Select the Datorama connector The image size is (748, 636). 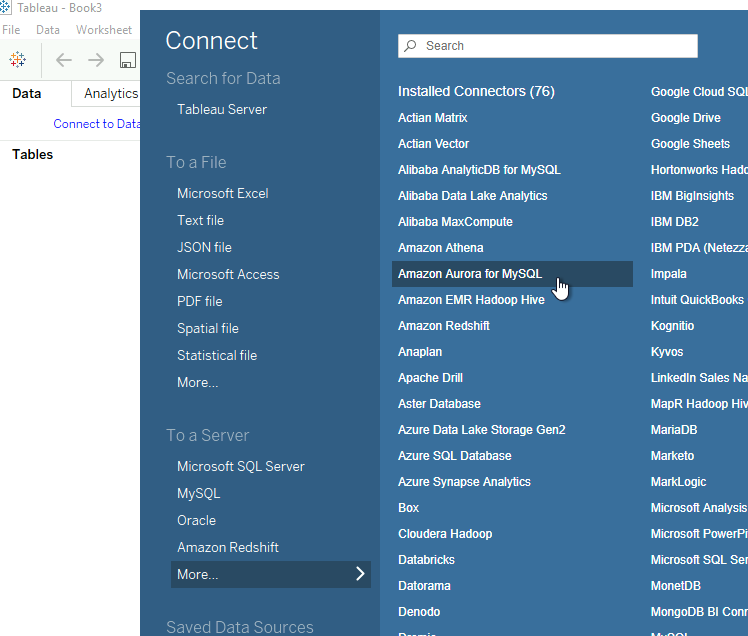(x=425, y=586)
